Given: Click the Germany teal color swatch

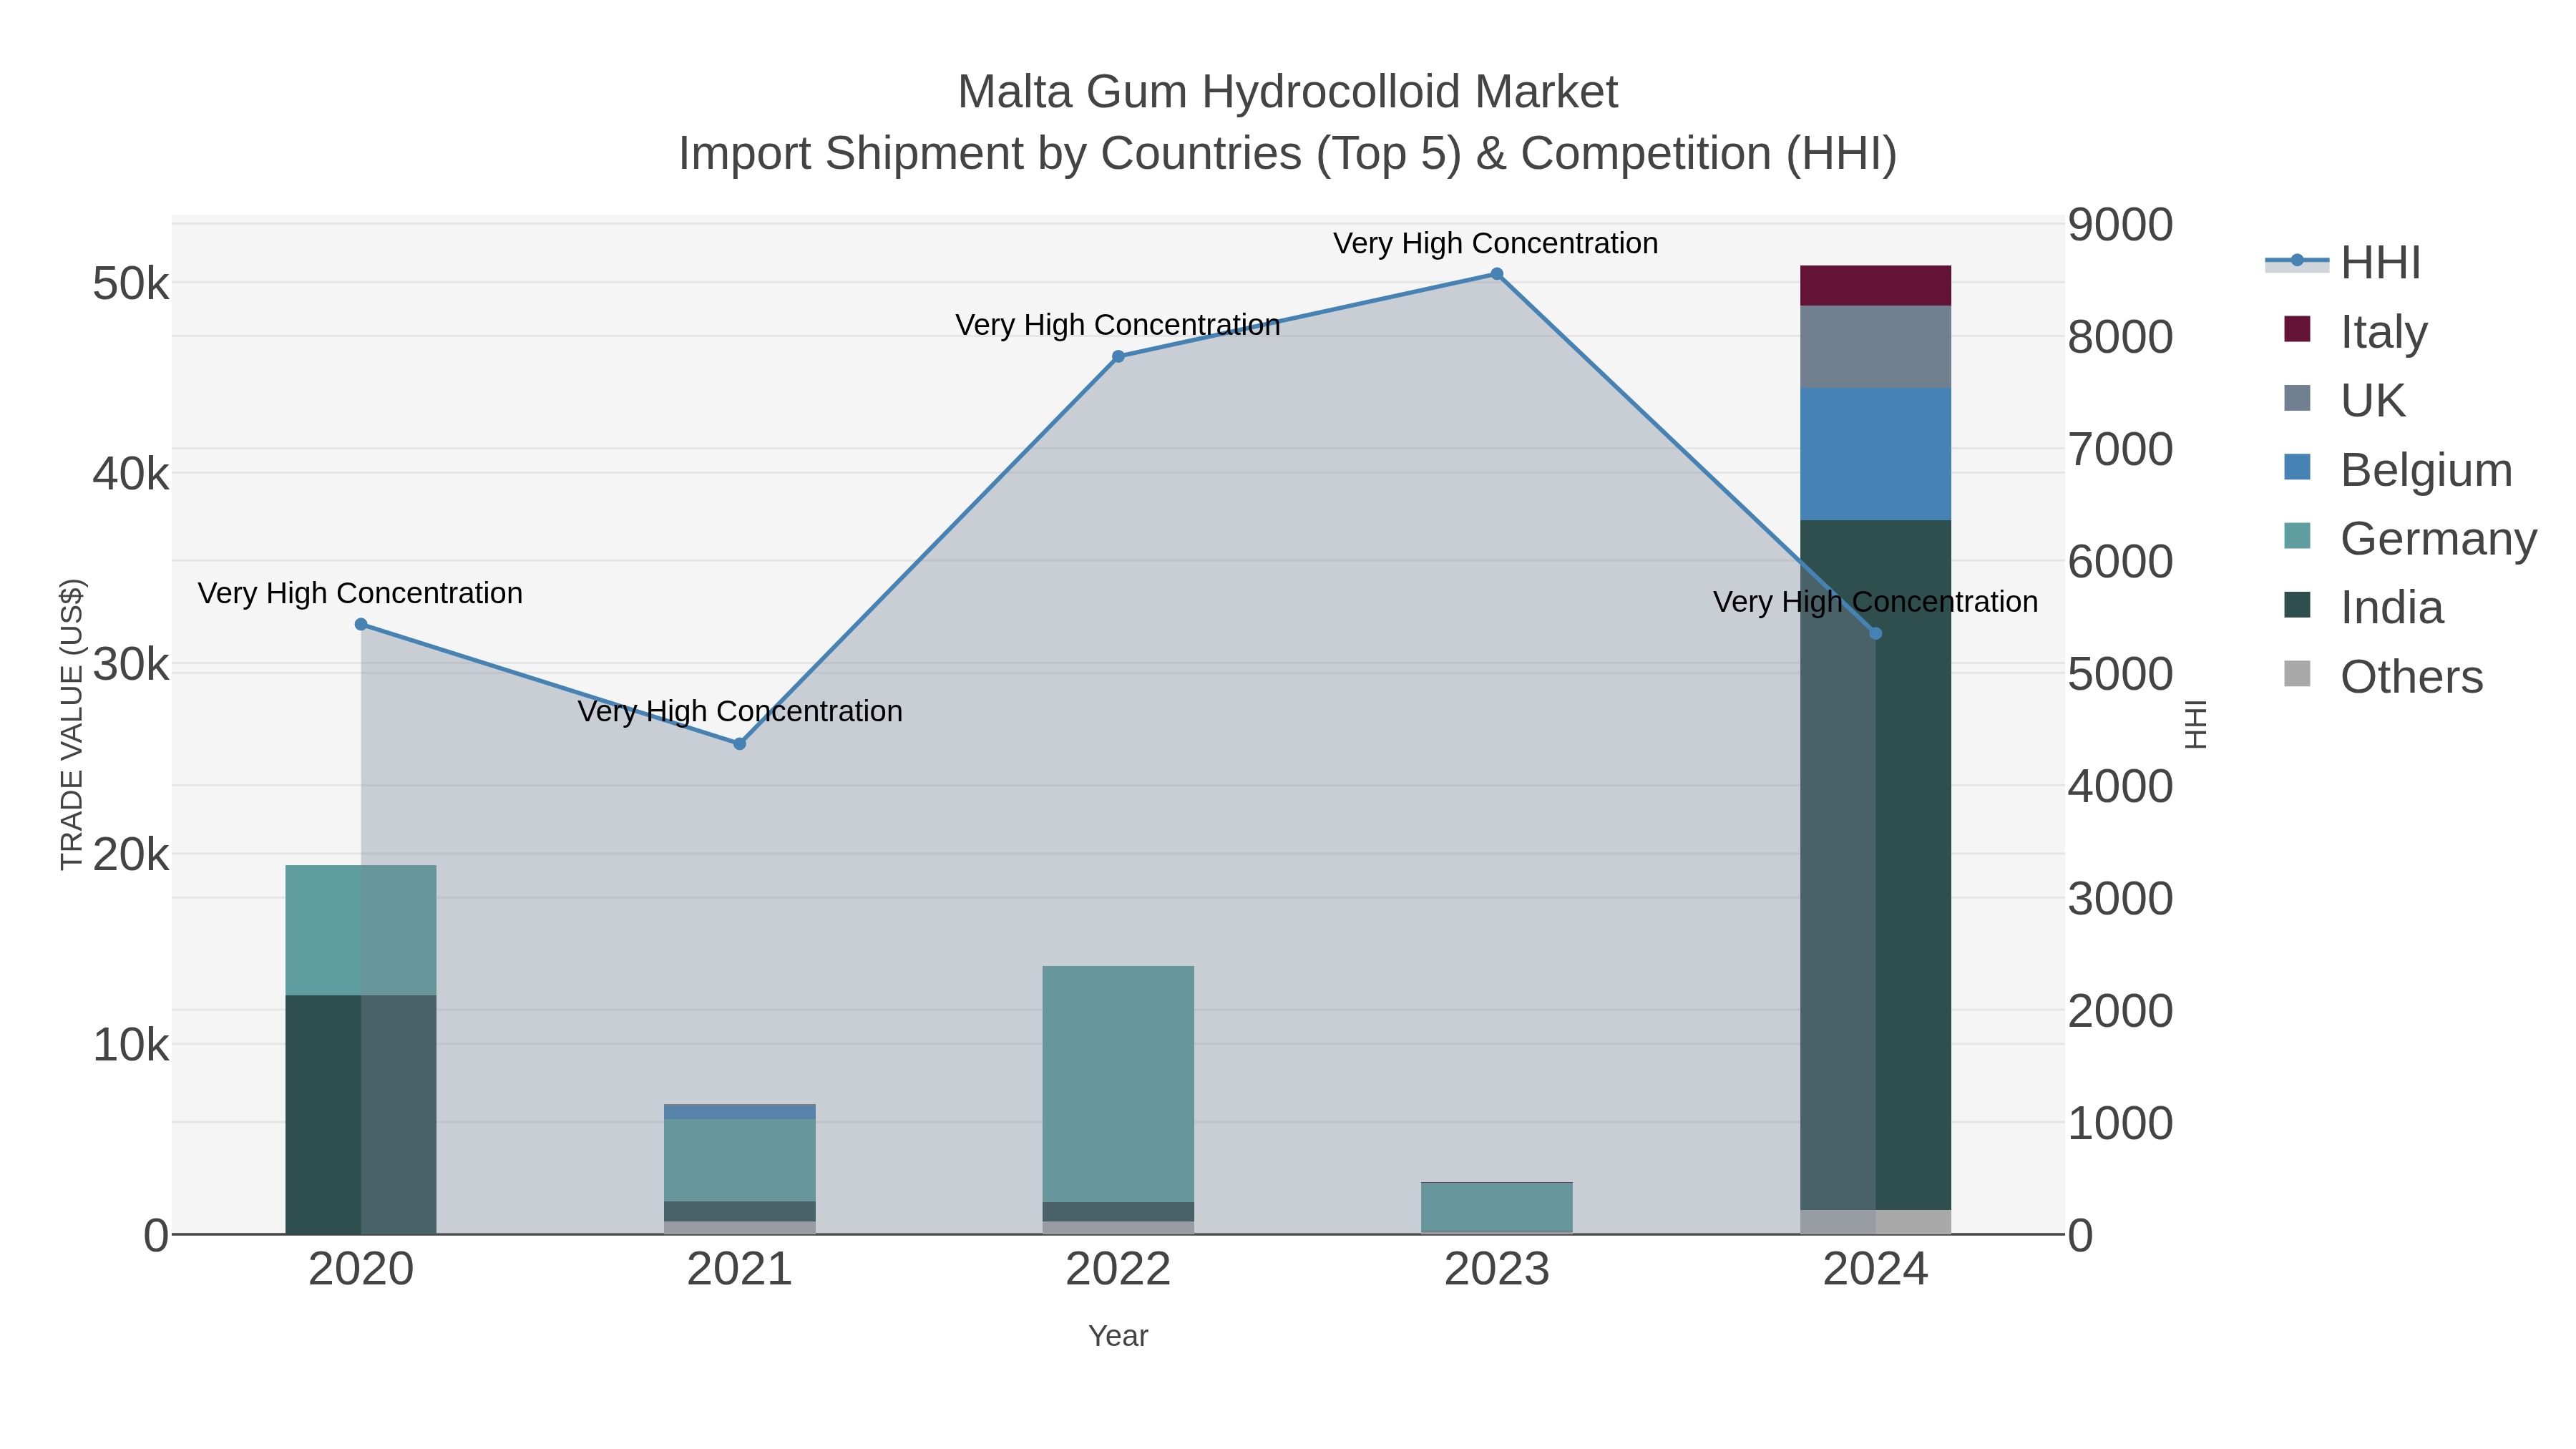Looking at the screenshot, I should tap(2297, 536).
